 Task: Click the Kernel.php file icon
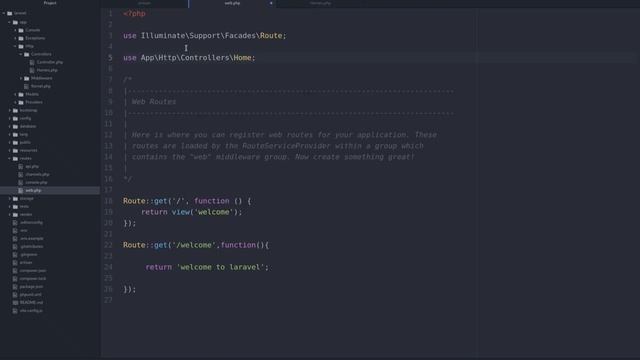coord(27,87)
